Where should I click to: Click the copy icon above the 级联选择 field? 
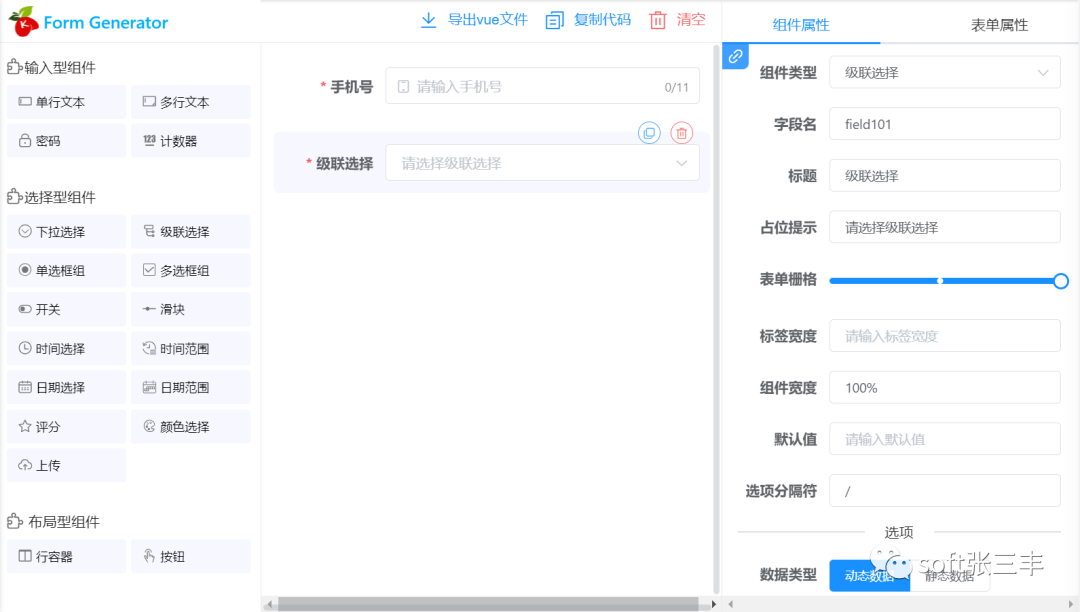tap(649, 133)
